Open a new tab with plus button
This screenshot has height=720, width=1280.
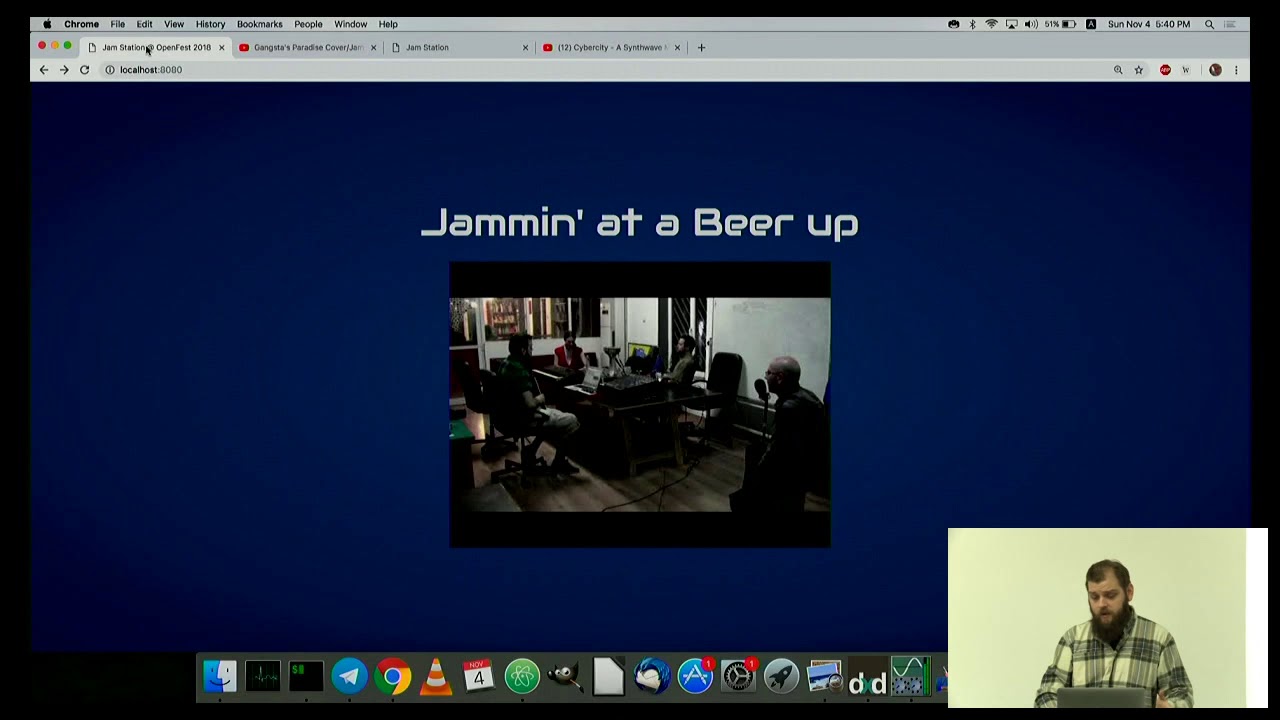pyautogui.click(x=701, y=47)
